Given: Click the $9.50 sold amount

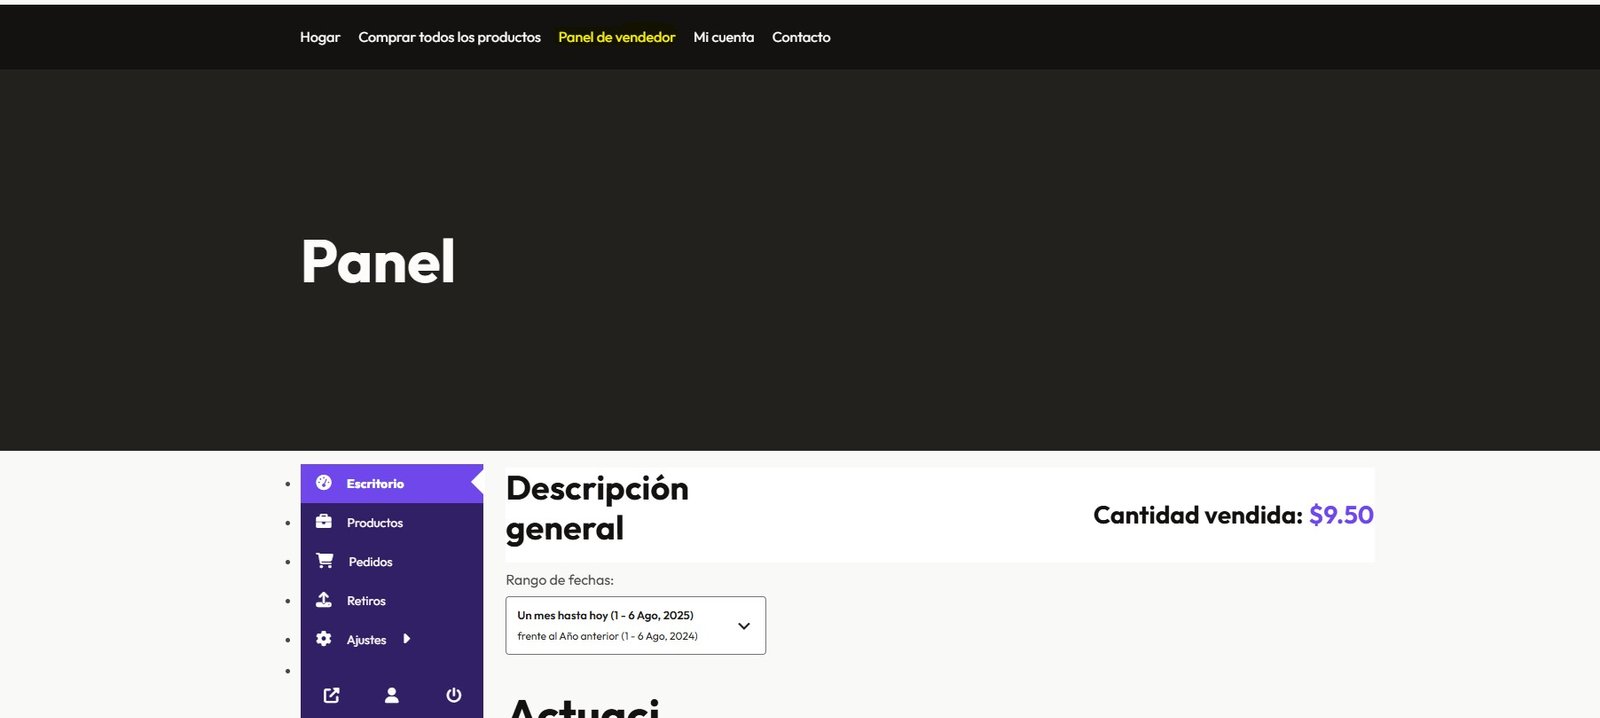Looking at the screenshot, I should point(1341,515).
